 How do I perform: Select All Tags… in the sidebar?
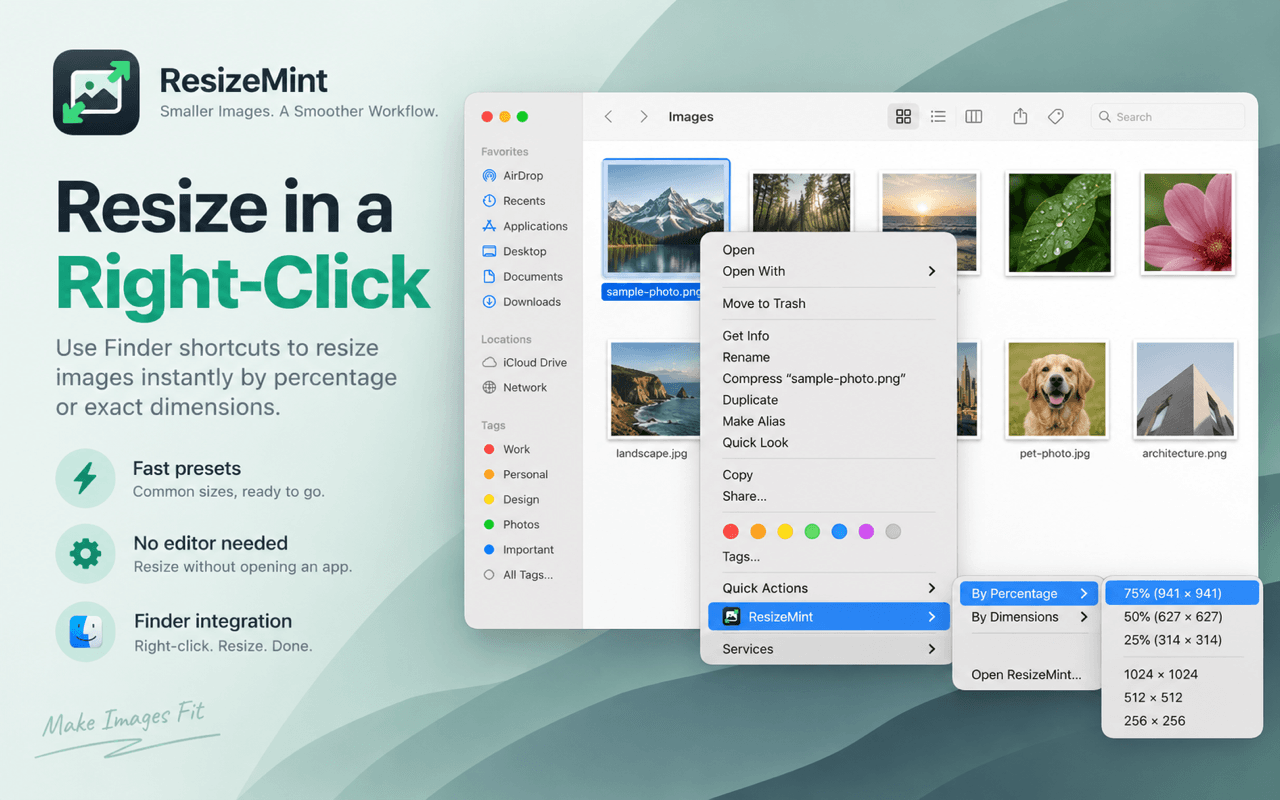518,574
